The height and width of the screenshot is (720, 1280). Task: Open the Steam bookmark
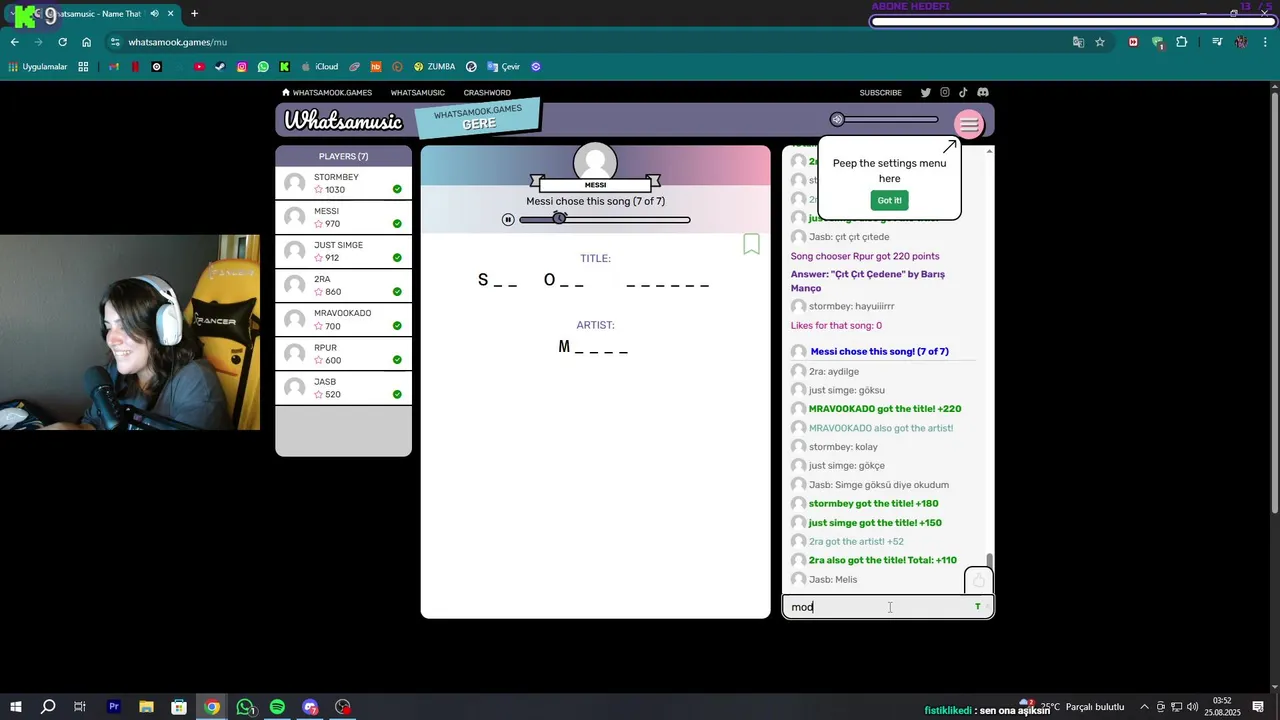point(220,67)
